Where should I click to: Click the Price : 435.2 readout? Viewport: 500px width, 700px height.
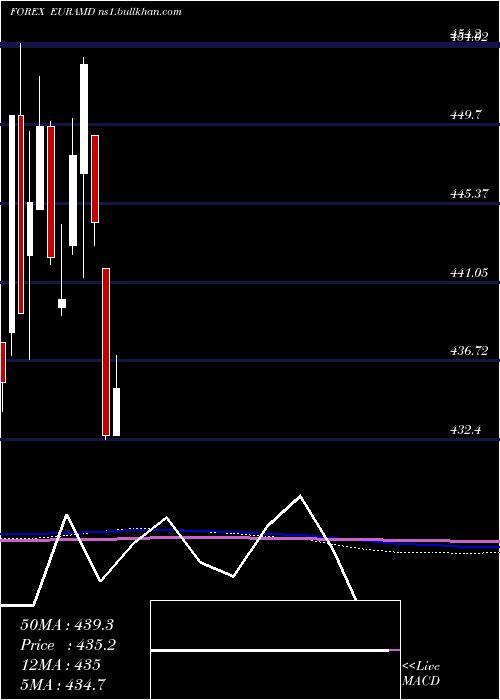coord(68,645)
